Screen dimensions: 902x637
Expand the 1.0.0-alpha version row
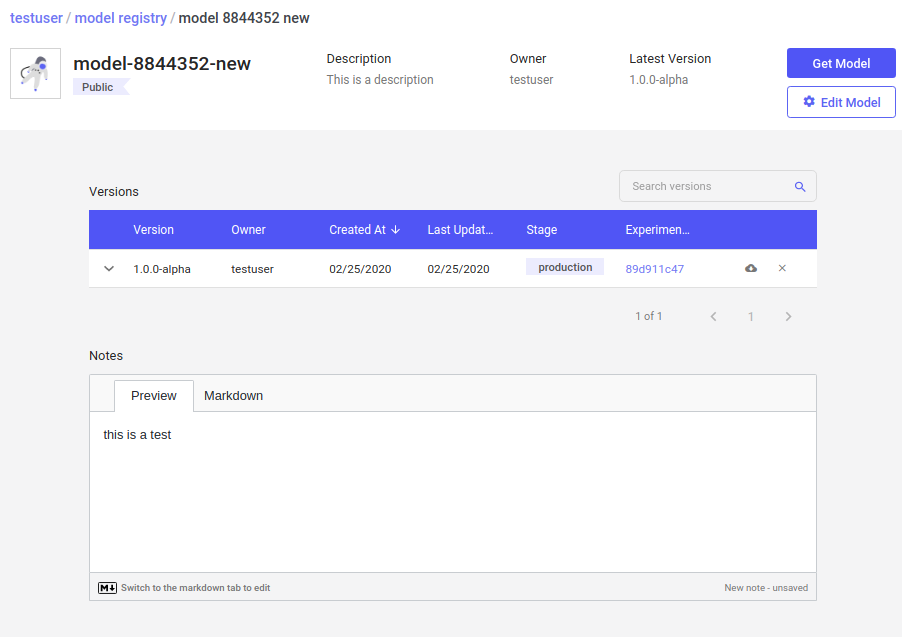pyautogui.click(x=110, y=268)
